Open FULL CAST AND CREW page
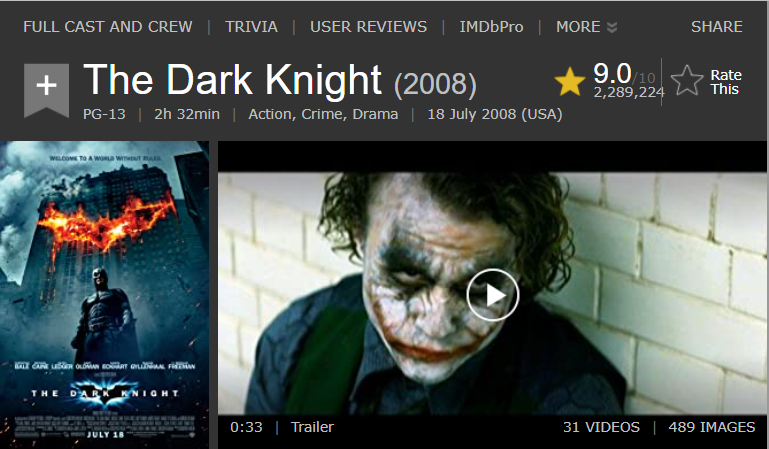This screenshot has height=449, width=769. tap(108, 26)
